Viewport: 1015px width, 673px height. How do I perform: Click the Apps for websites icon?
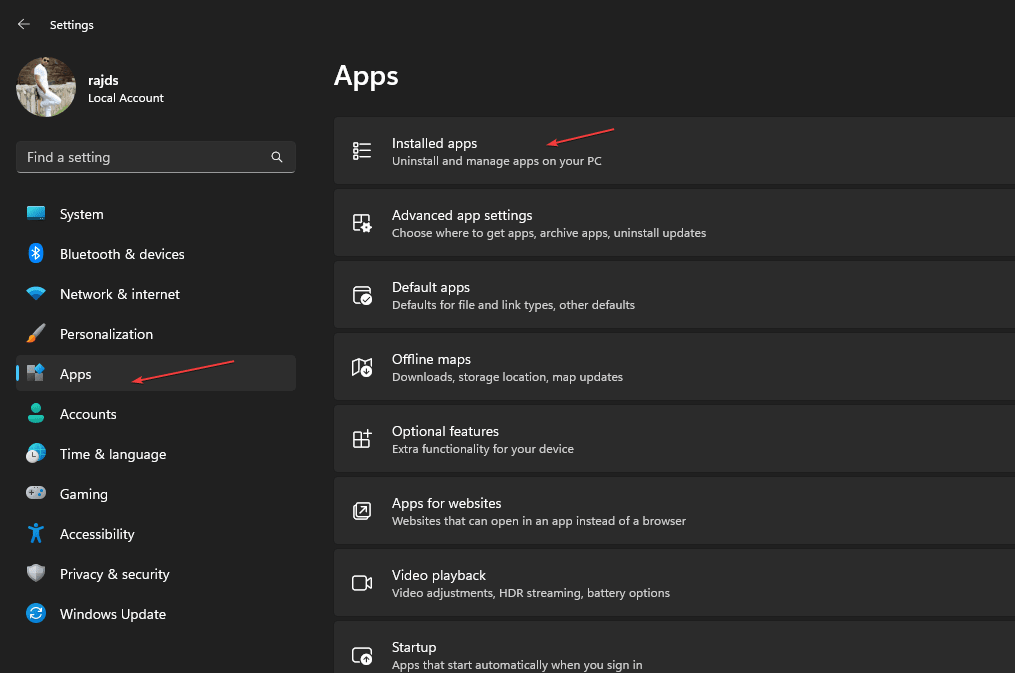(362, 510)
